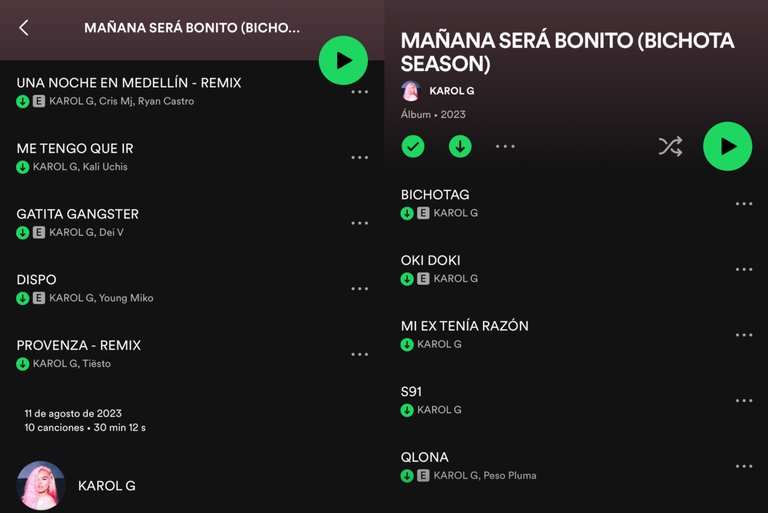Open more options for QLONA
The height and width of the screenshot is (513, 768).
point(744,466)
